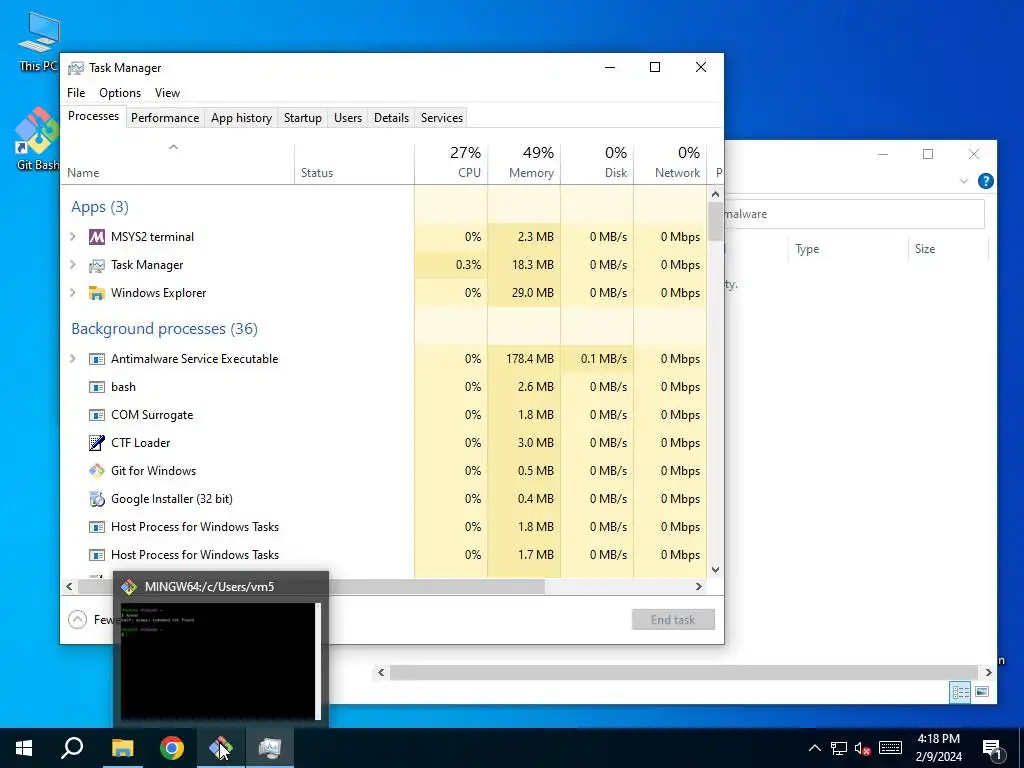Screen dimensions: 1024x768
Task: Click the Git for Windows process icon
Action: (97, 471)
